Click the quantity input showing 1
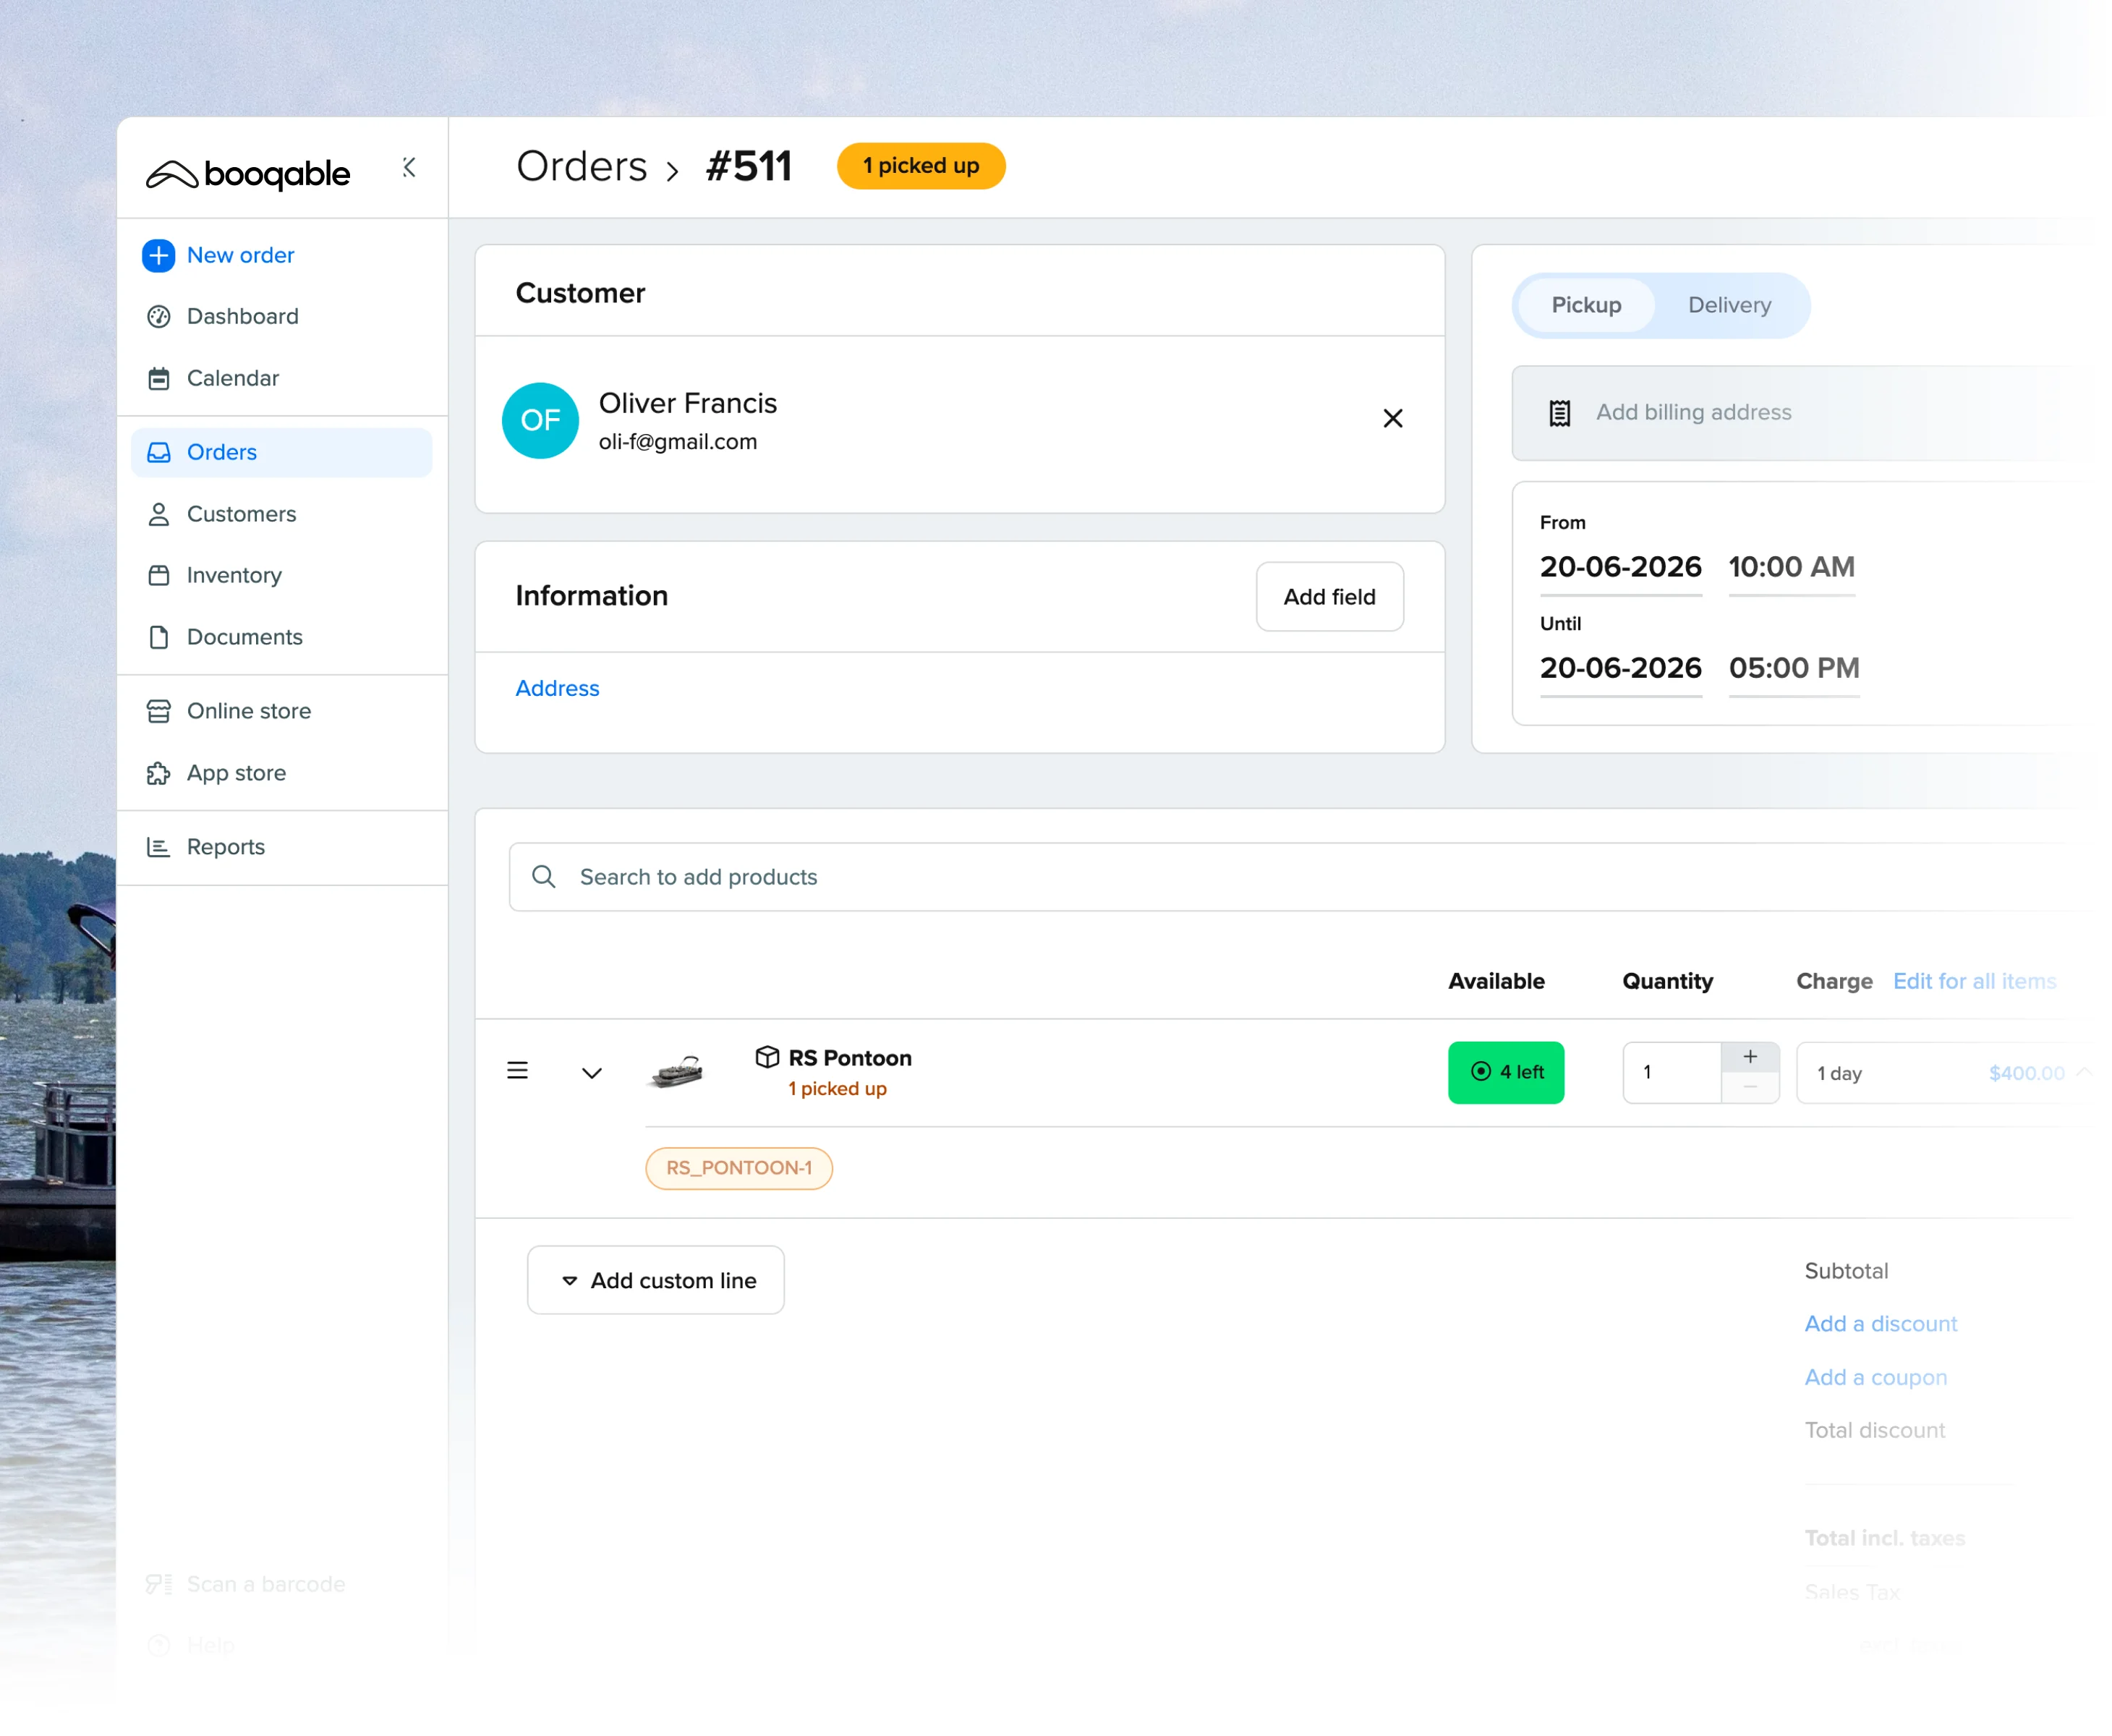2112x1736 pixels. click(1671, 1072)
